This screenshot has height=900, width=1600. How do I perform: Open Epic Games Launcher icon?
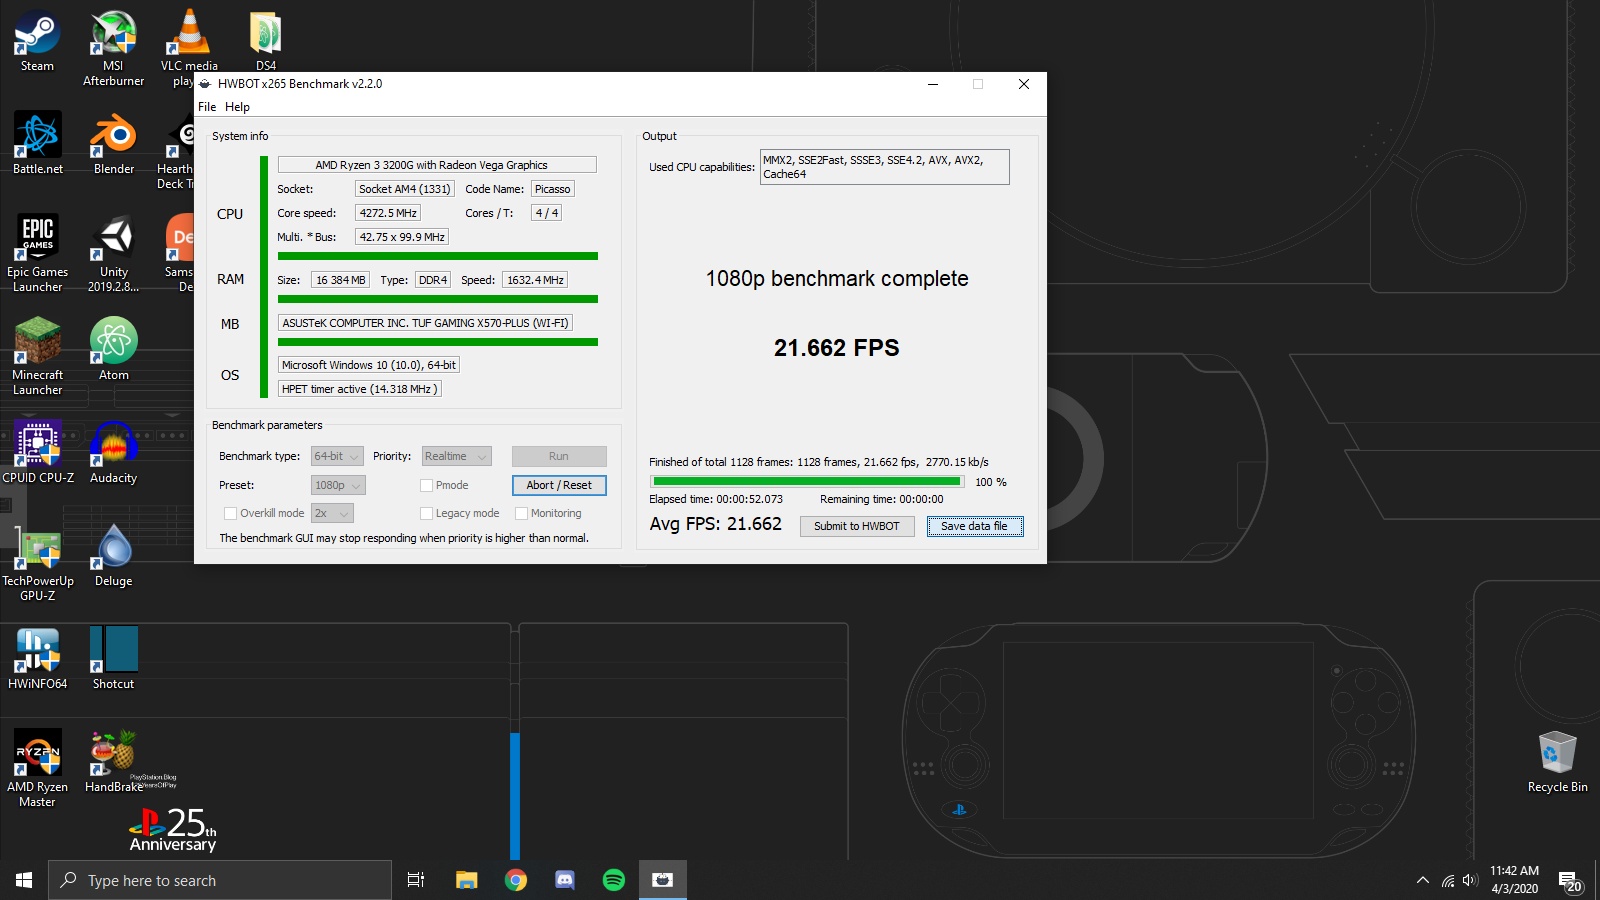point(37,254)
